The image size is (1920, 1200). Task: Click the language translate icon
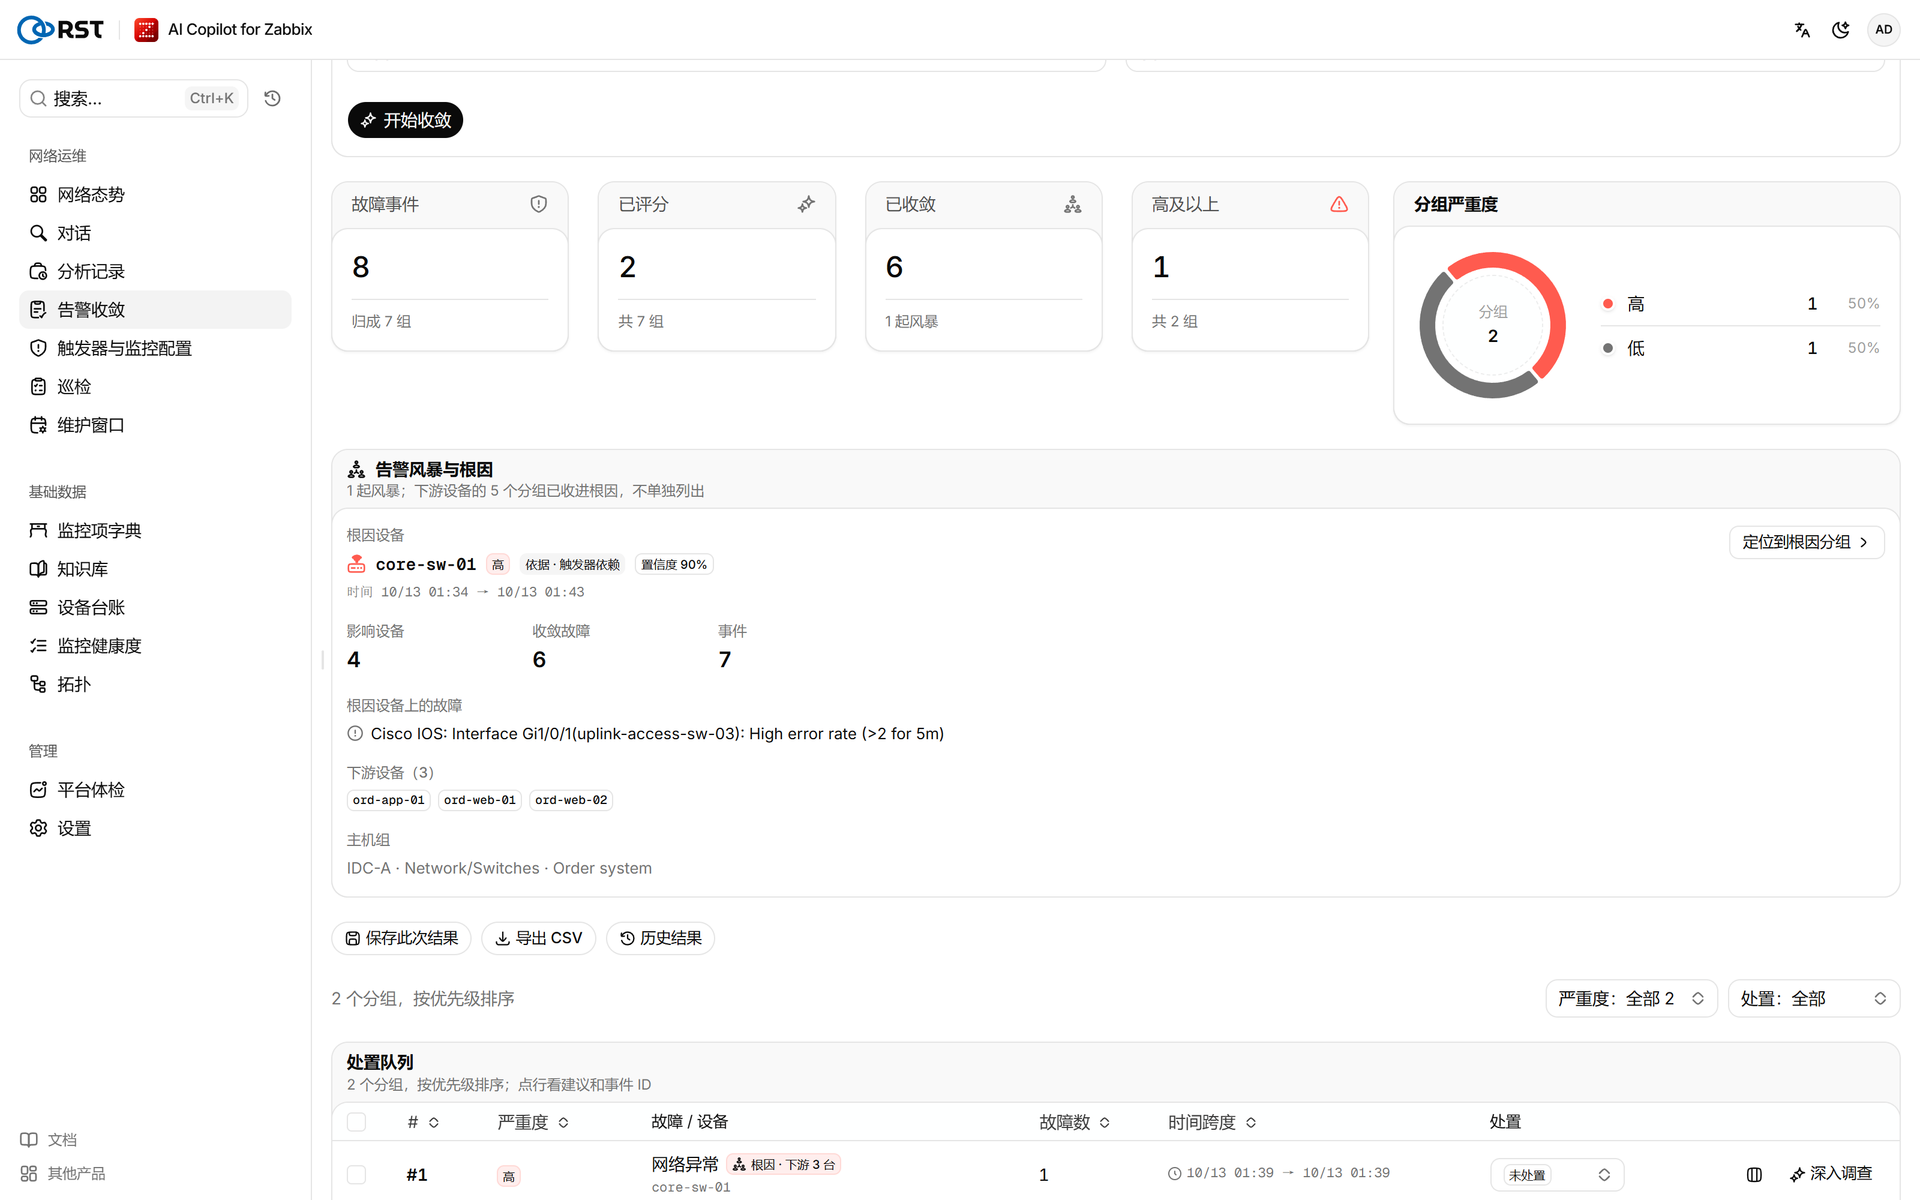coord(1802,30)
